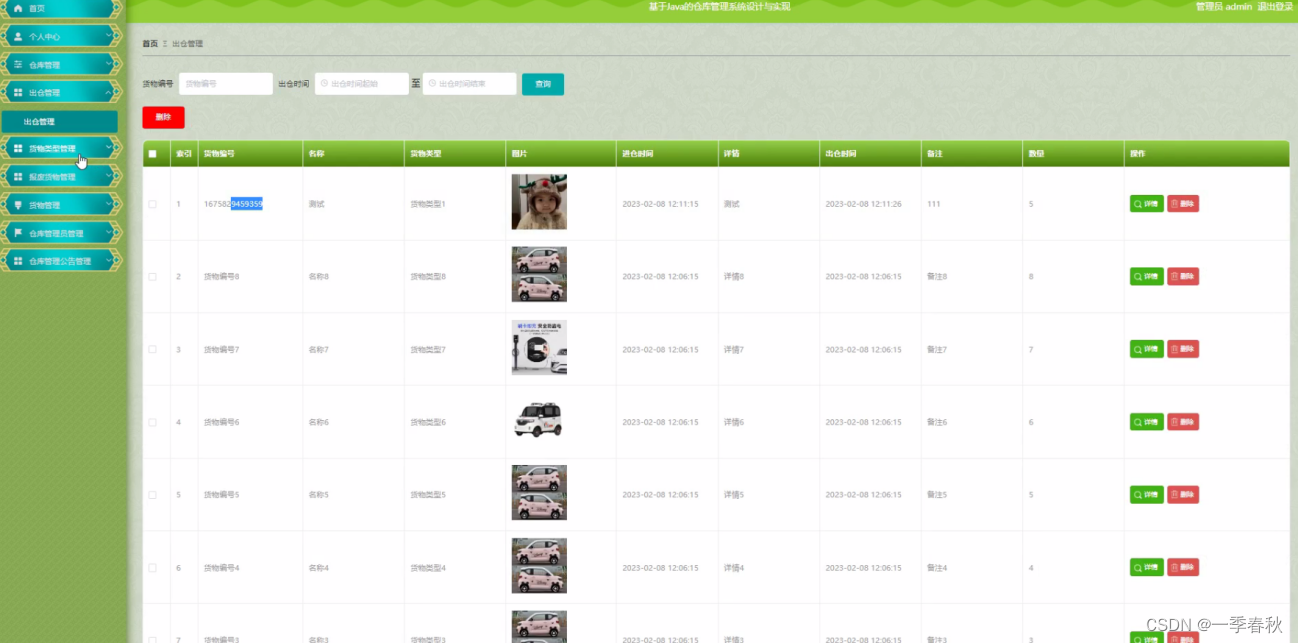Click the grid icon beside 货物类型管理
The width and height of the screenshot is (1298, 643).
pos(17,148)
